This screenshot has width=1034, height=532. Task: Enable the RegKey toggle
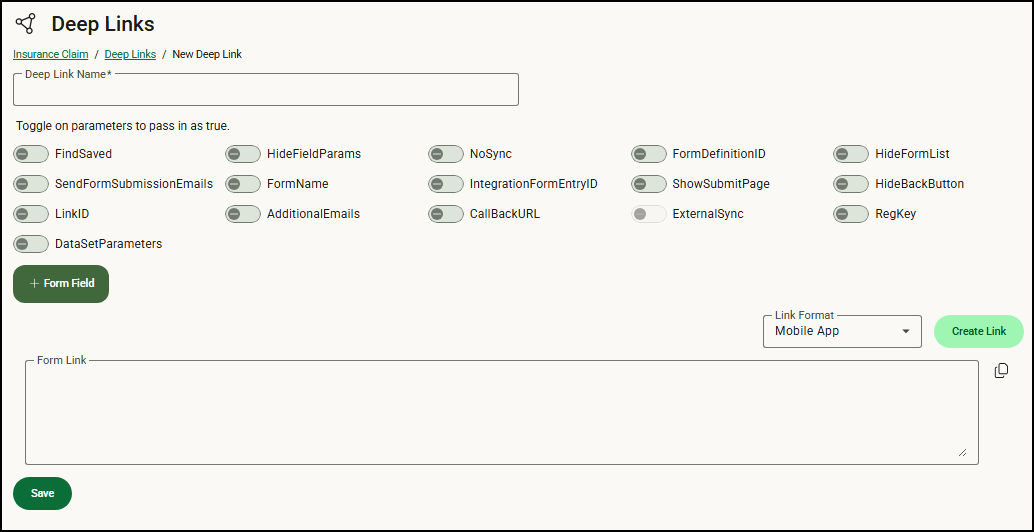(851, 214)
